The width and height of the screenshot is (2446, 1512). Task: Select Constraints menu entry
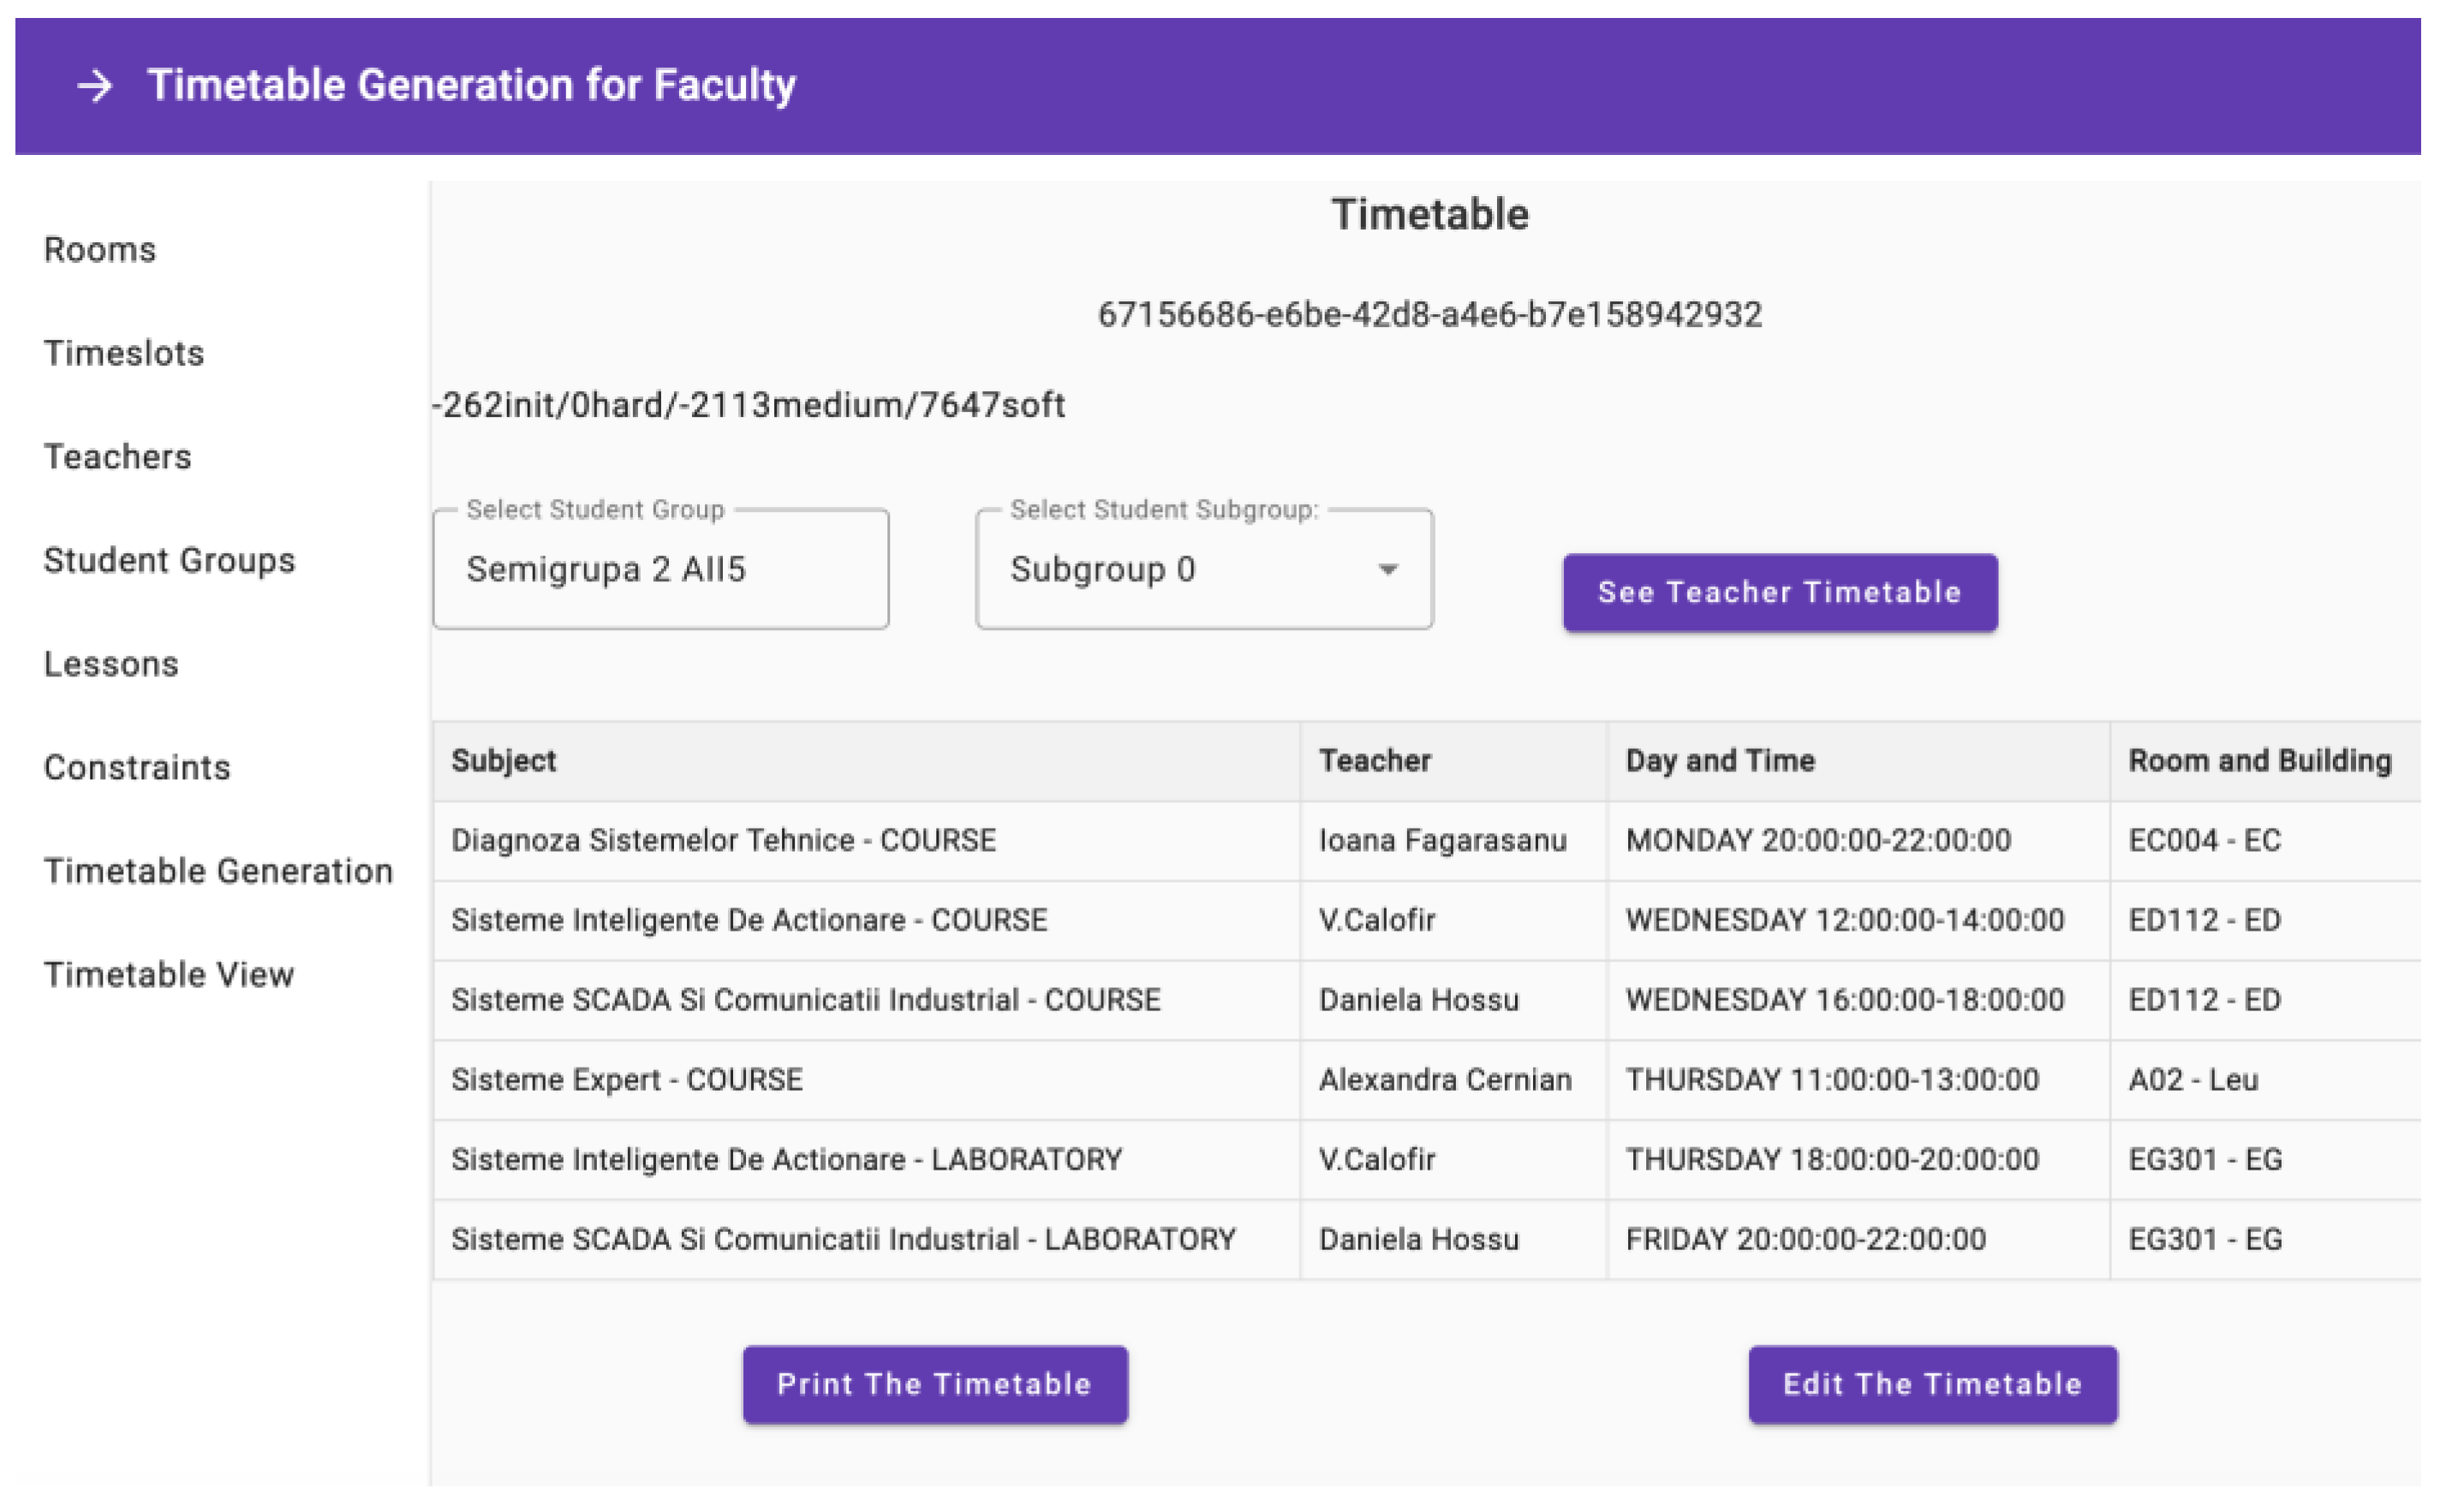tap(137, 768)
